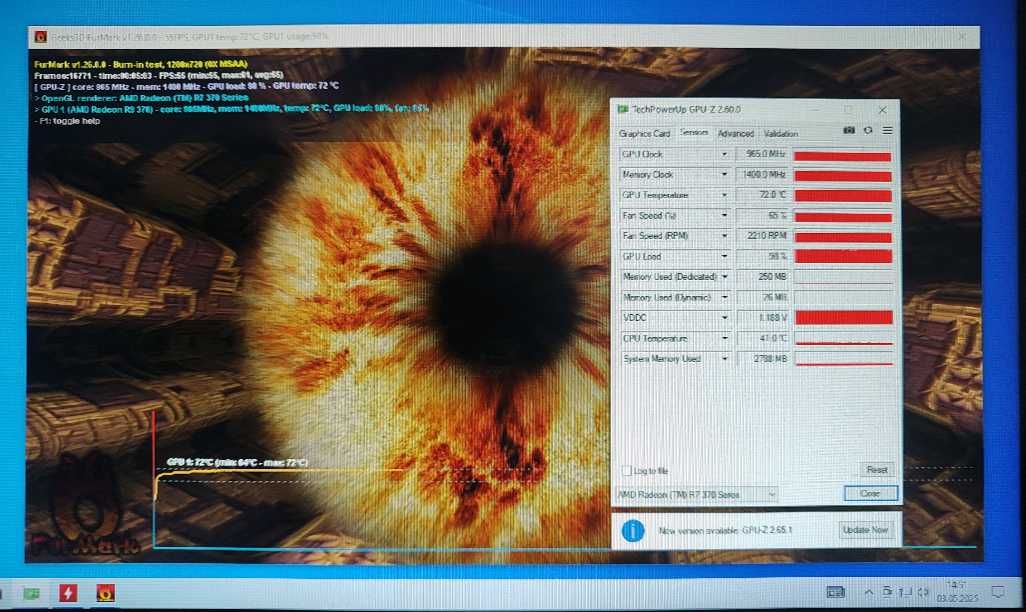Expand the Fan Speed (%) sensor dropdown
1026x612 pixels.
[724, 215]
